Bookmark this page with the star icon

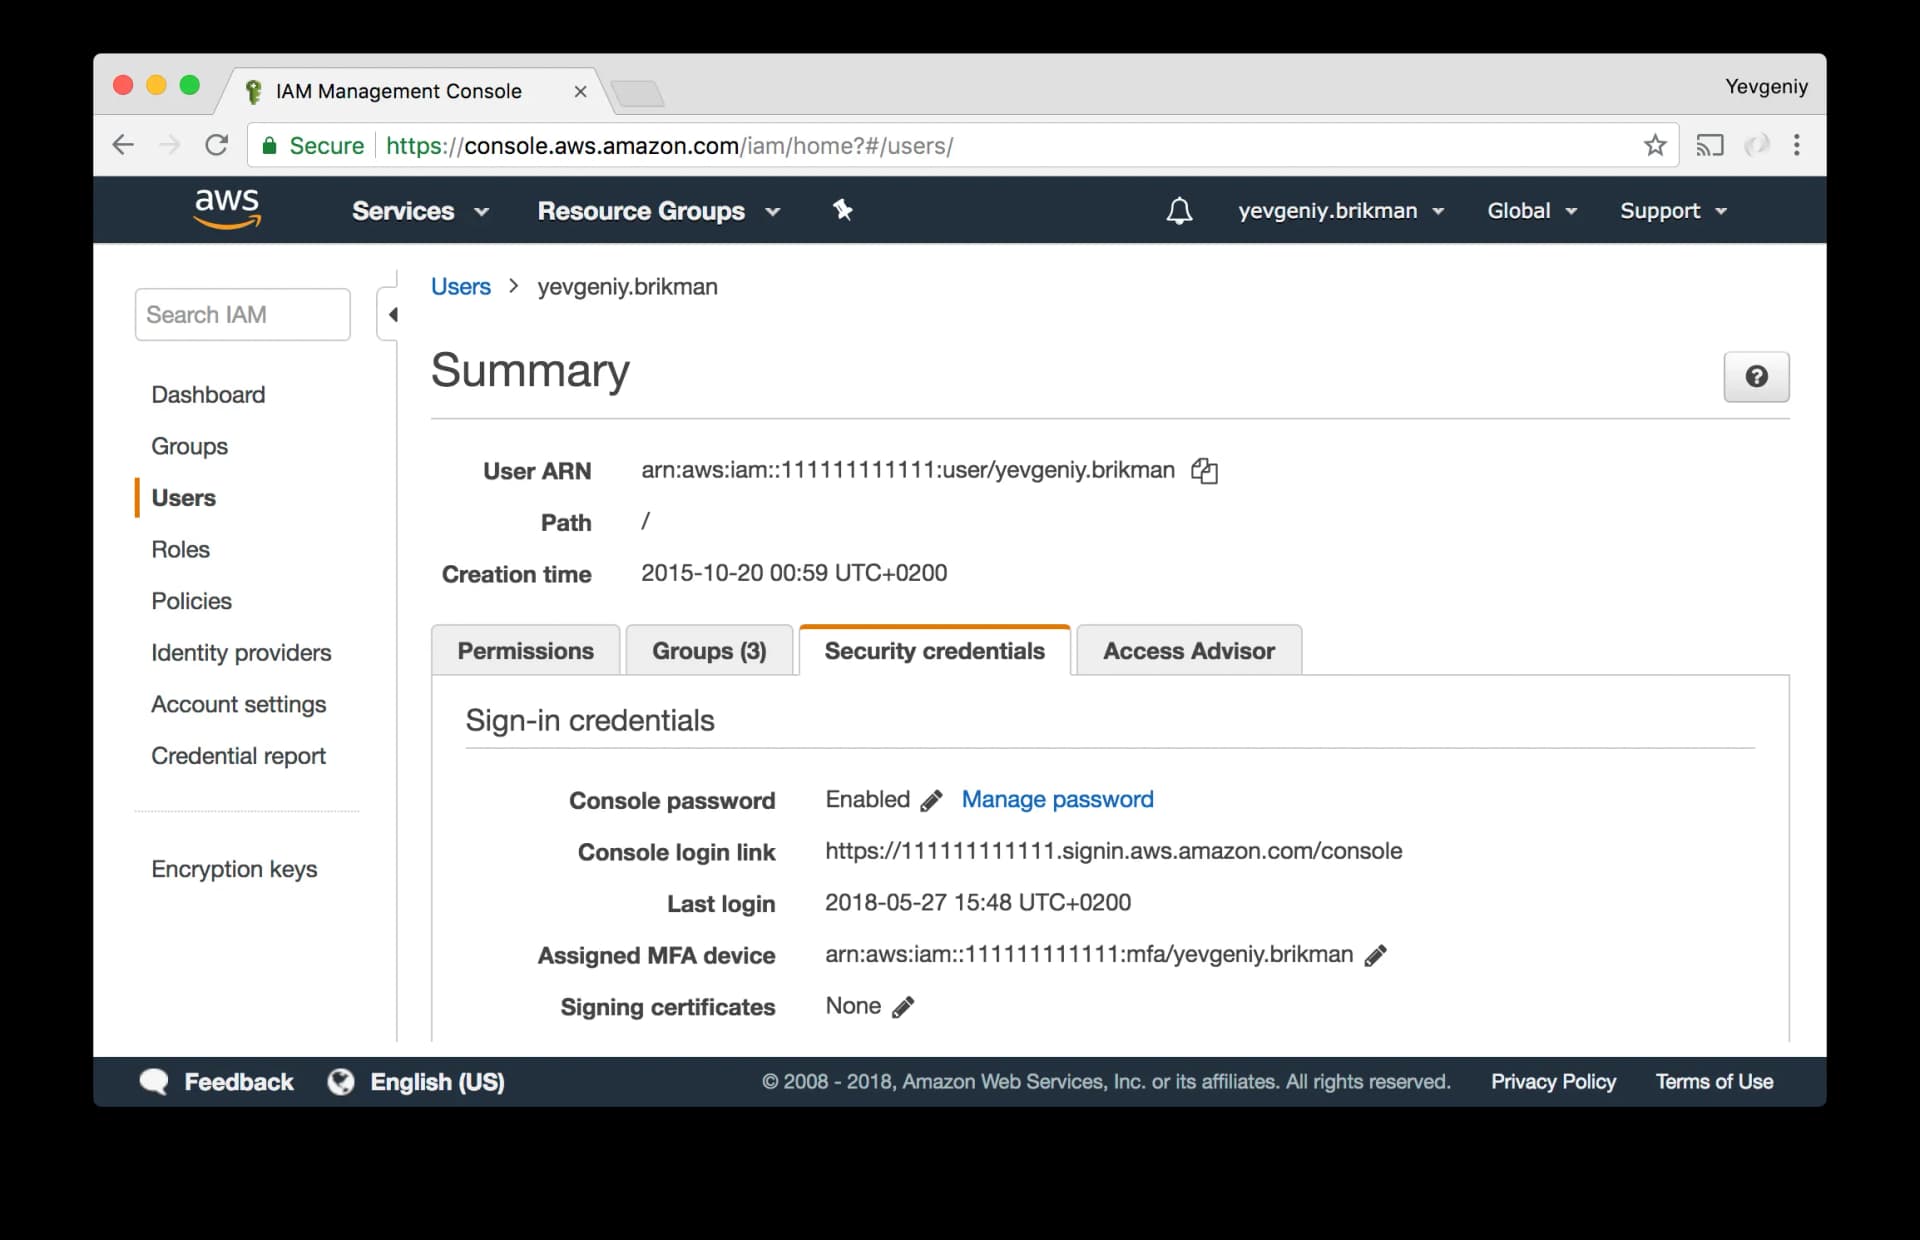(x=1655, y=145)
